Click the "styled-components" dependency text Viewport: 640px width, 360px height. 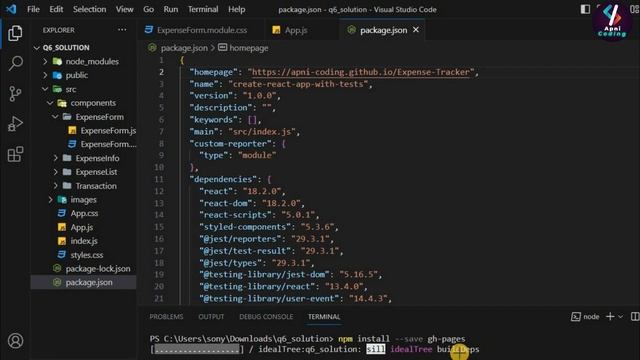247,227
